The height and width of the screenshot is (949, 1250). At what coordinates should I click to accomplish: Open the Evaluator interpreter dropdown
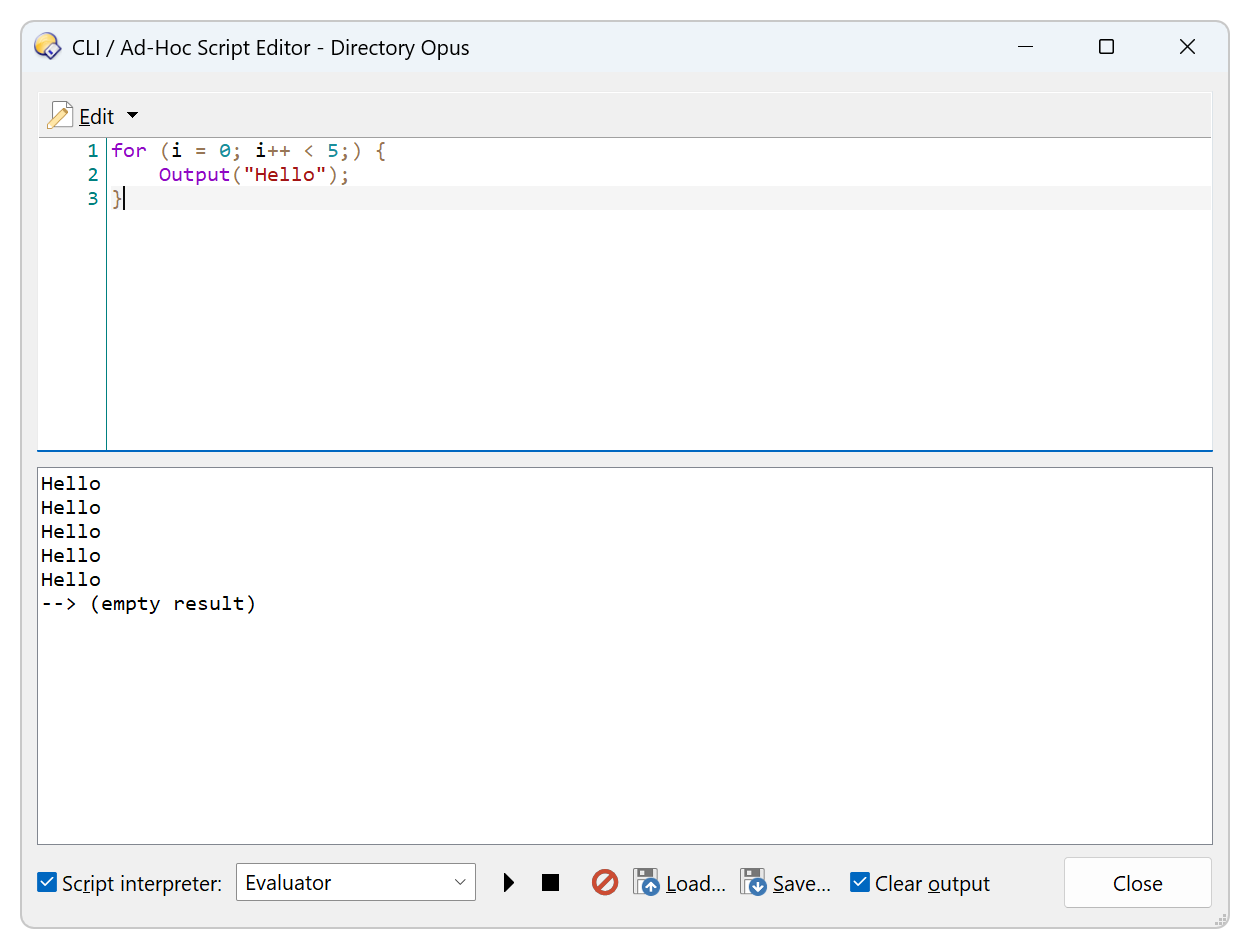point(355,883)
